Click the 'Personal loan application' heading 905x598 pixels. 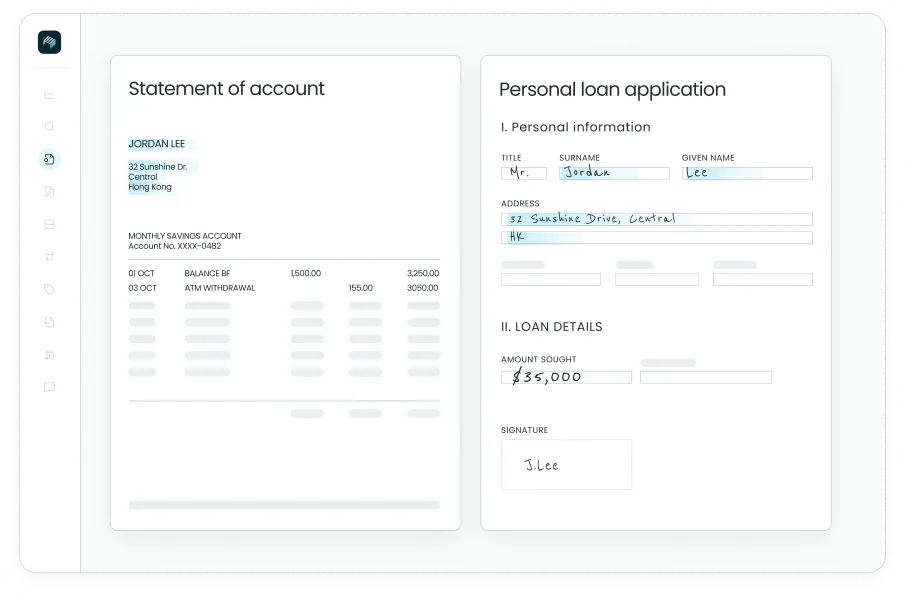[612, 89]
